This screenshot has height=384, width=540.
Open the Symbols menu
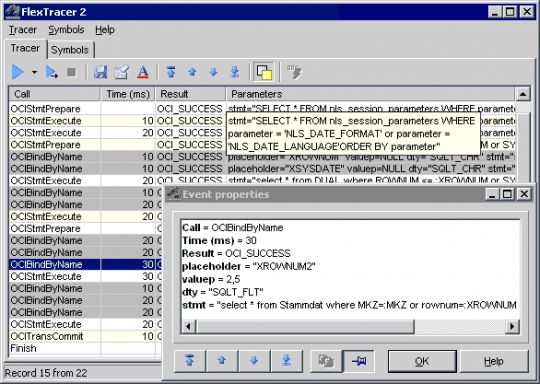(x=66, y=30)
